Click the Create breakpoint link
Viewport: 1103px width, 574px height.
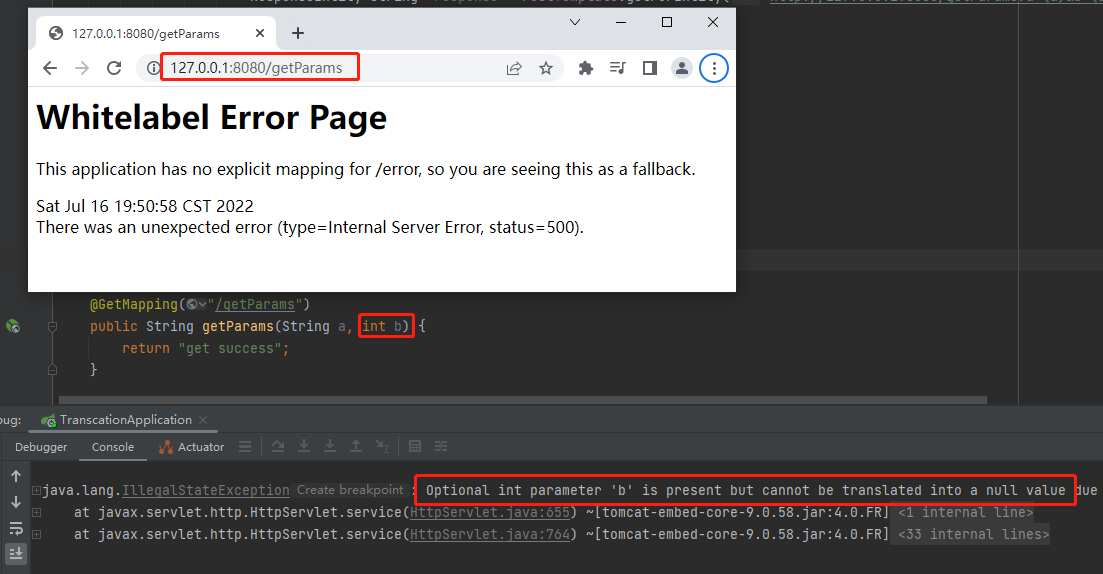coord(350,491)
